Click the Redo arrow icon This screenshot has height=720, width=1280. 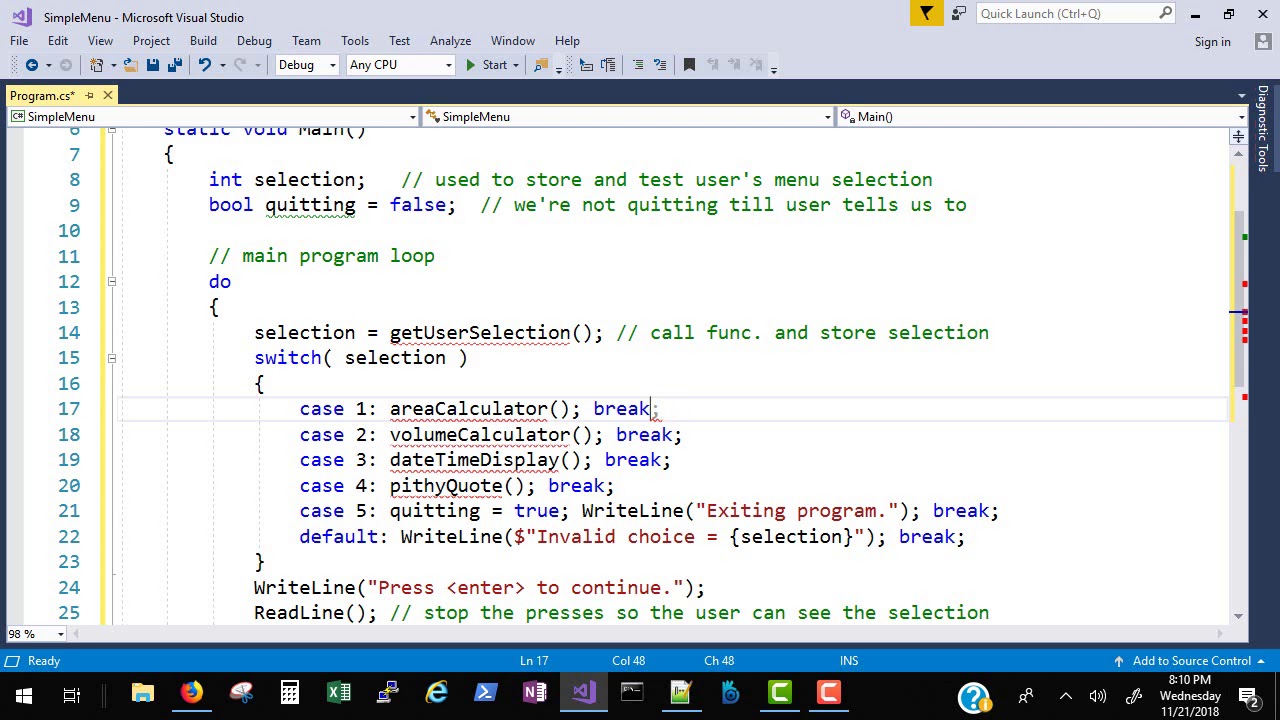coord(240,65)
